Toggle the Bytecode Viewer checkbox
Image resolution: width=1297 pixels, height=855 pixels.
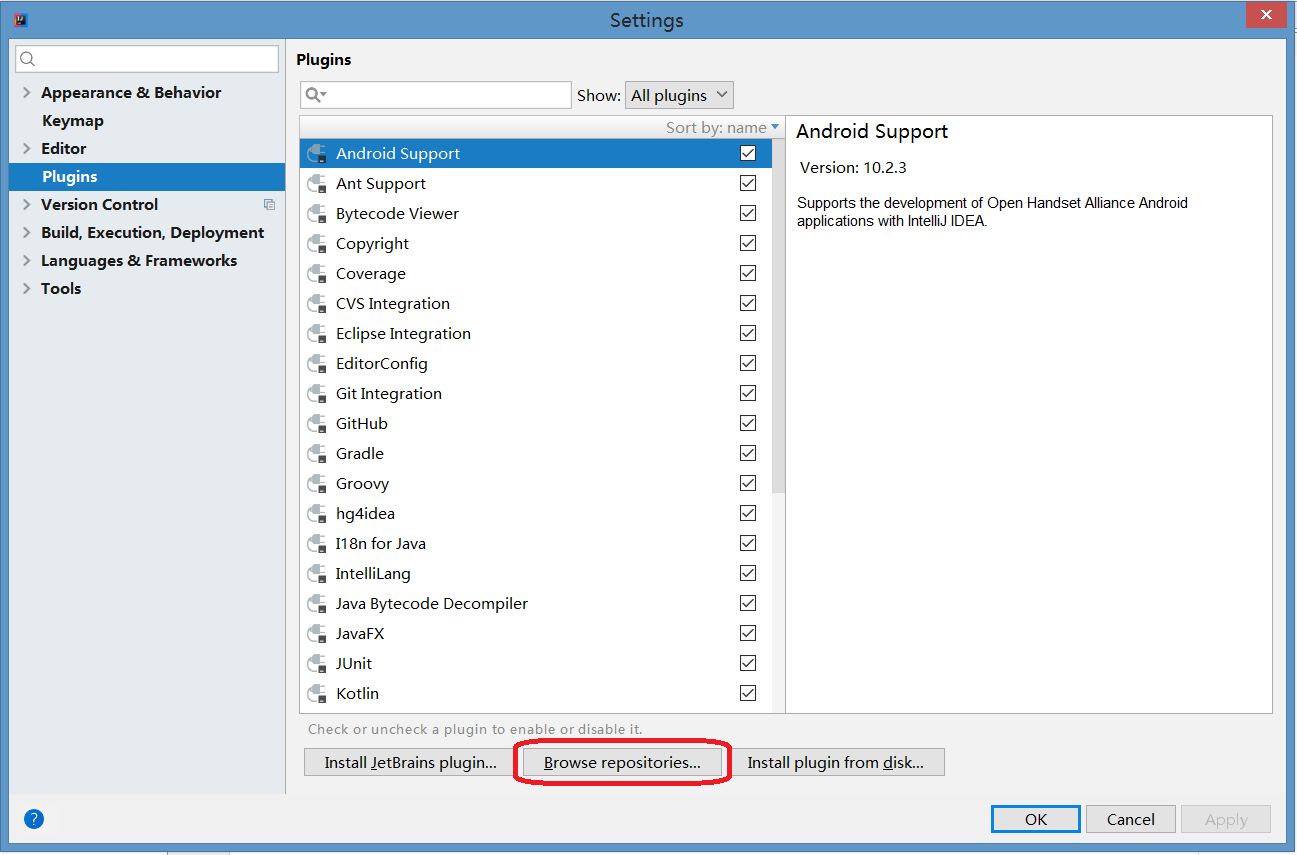[x=748, y=213]
